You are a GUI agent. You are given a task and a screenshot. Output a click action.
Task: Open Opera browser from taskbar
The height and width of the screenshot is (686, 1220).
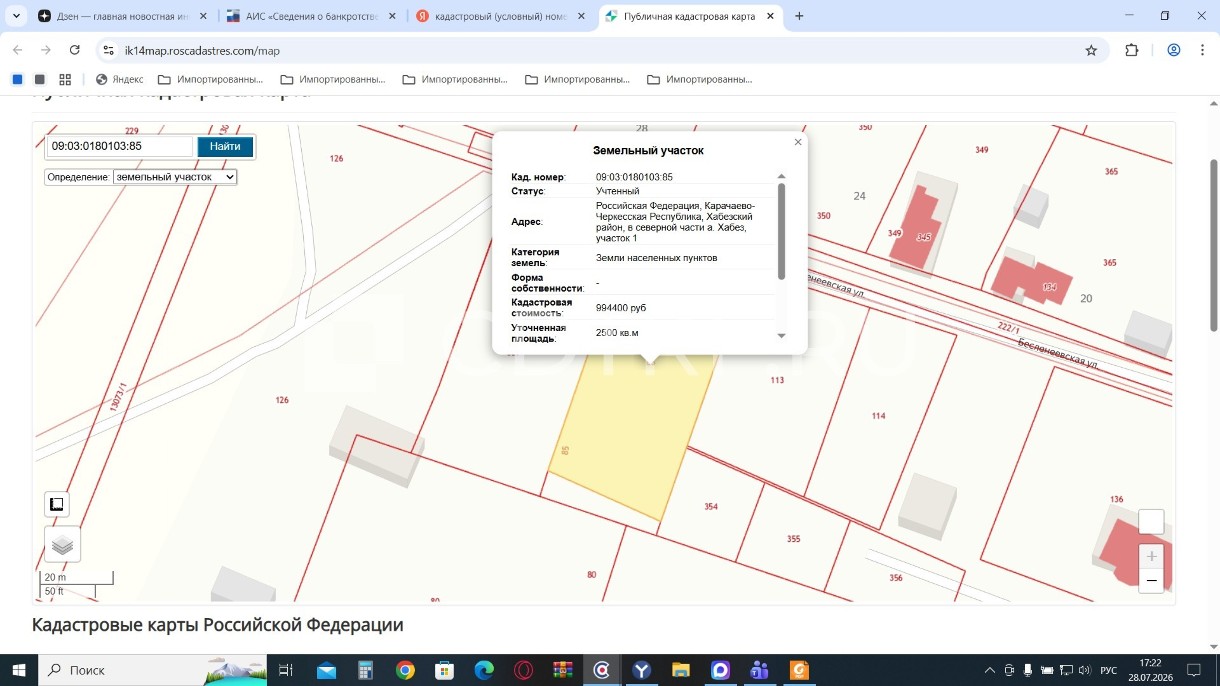click(523, 670)
